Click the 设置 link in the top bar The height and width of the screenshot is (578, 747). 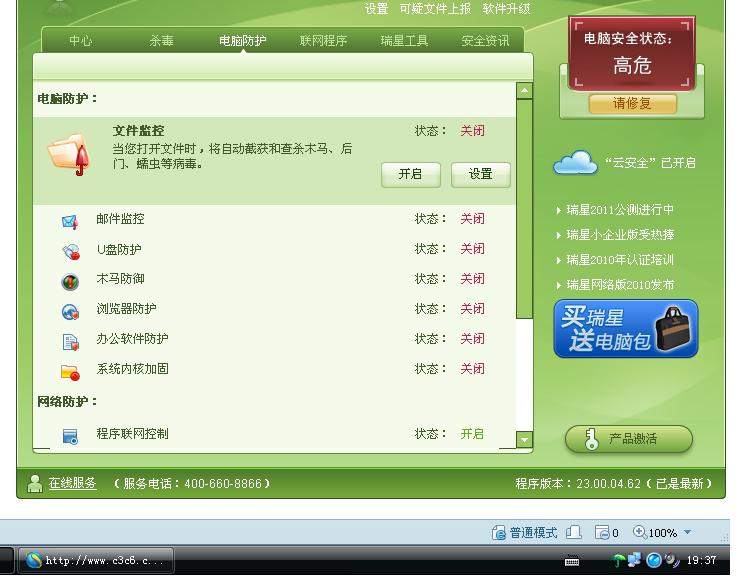tap(376, 9)
